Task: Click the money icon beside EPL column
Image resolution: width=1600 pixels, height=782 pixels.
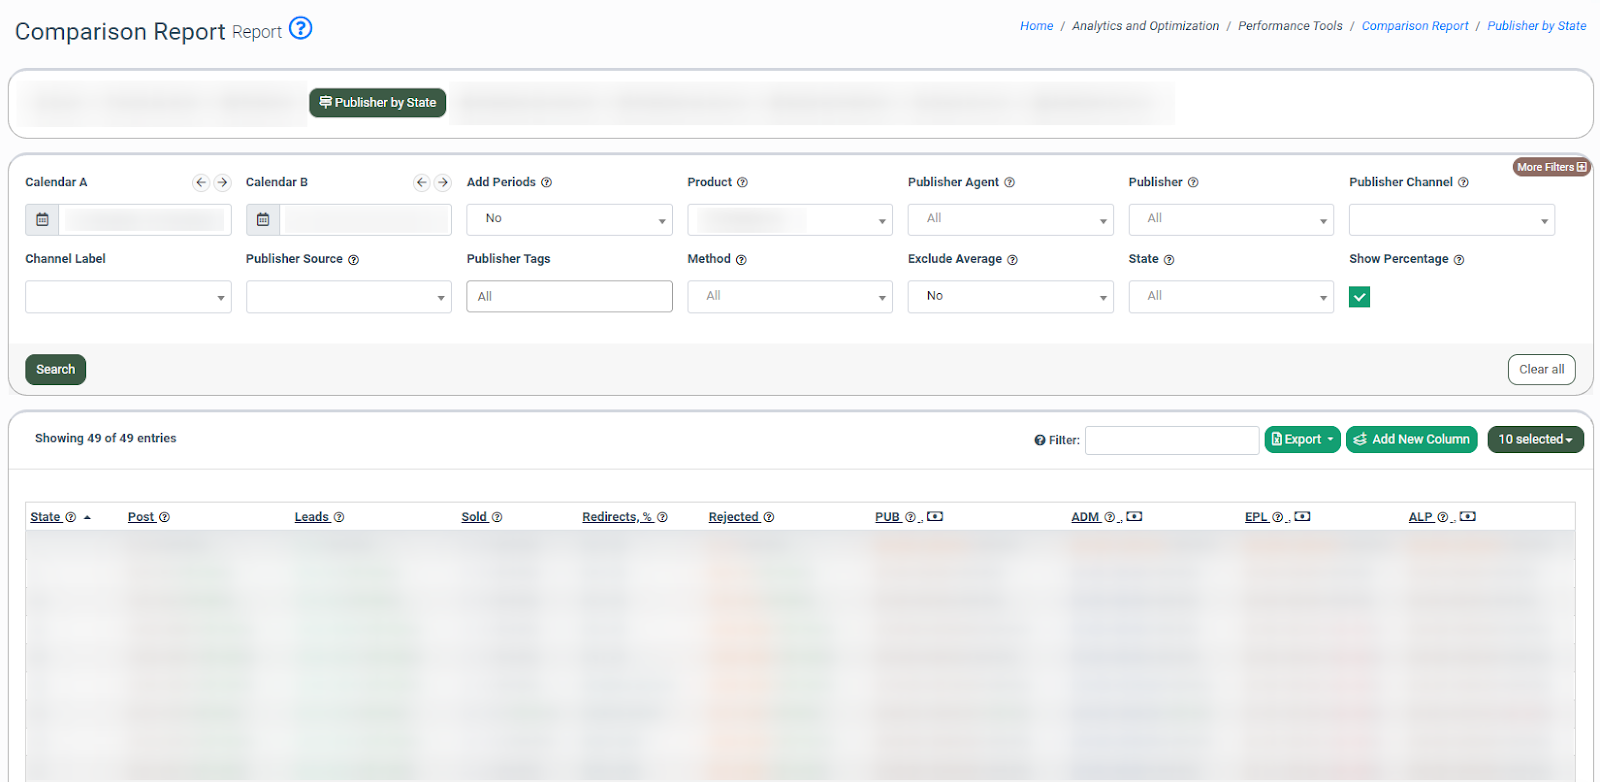Action: (1302, 517)
